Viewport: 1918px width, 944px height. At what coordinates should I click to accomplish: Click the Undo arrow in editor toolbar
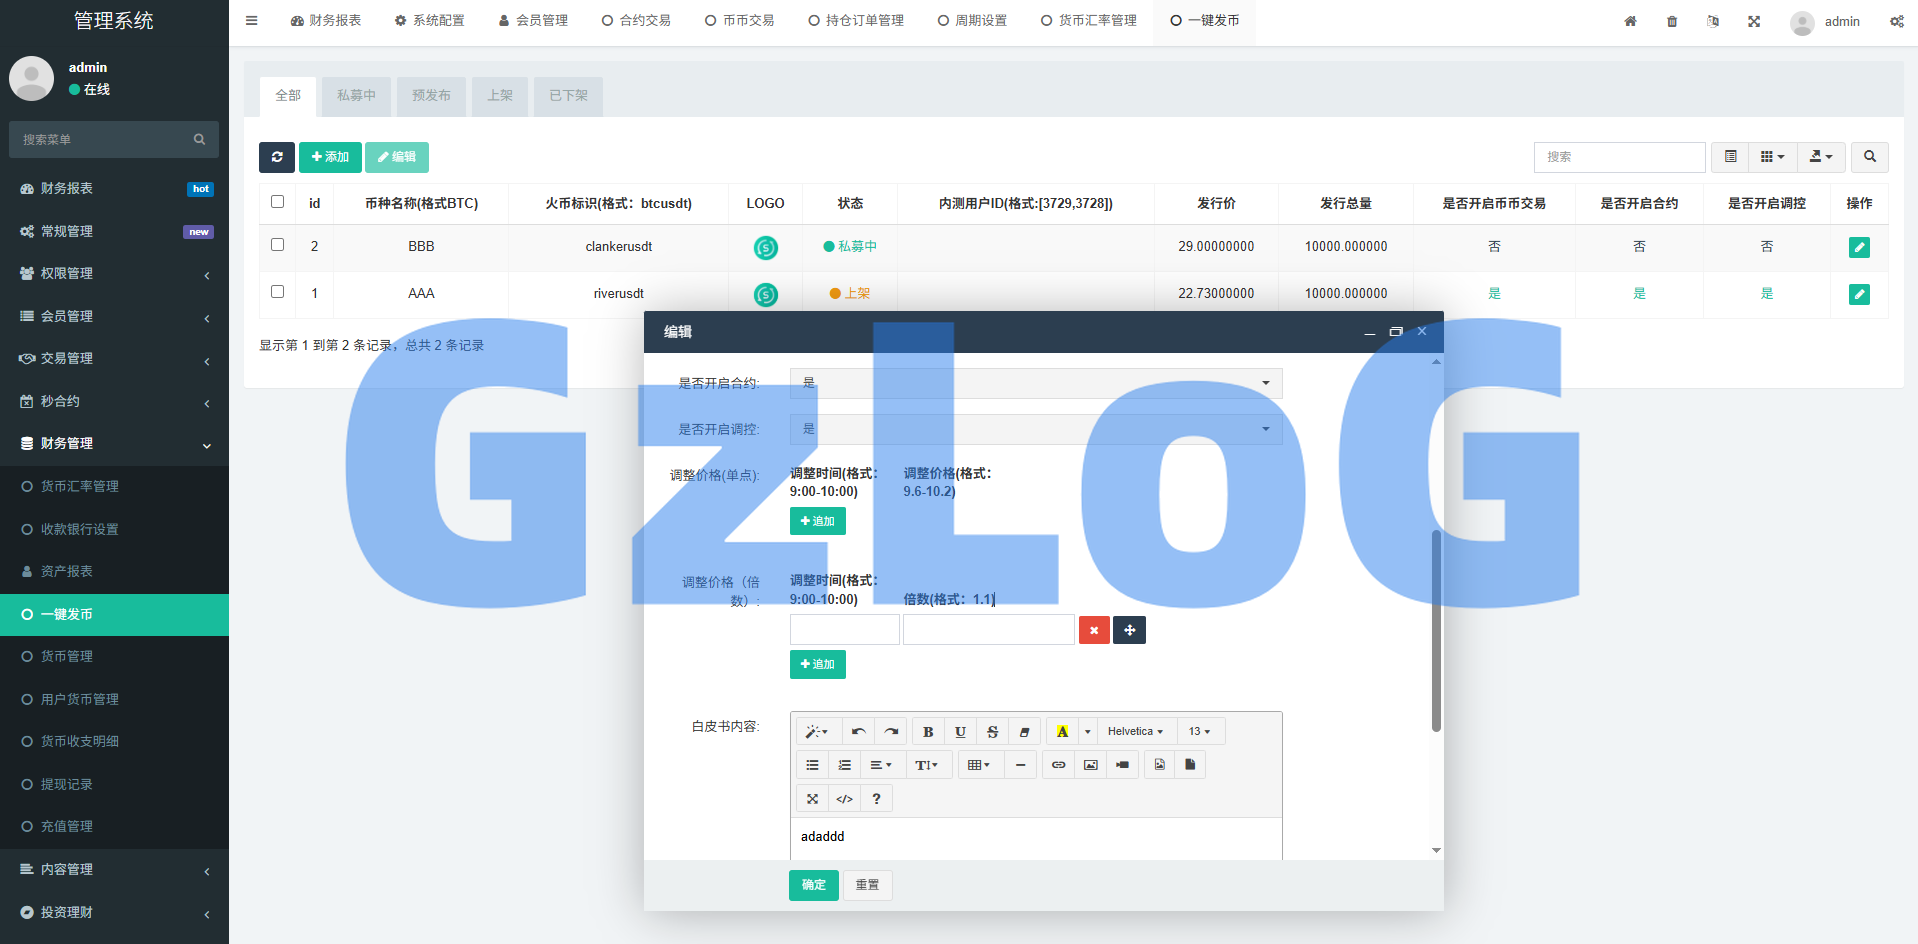858,732
